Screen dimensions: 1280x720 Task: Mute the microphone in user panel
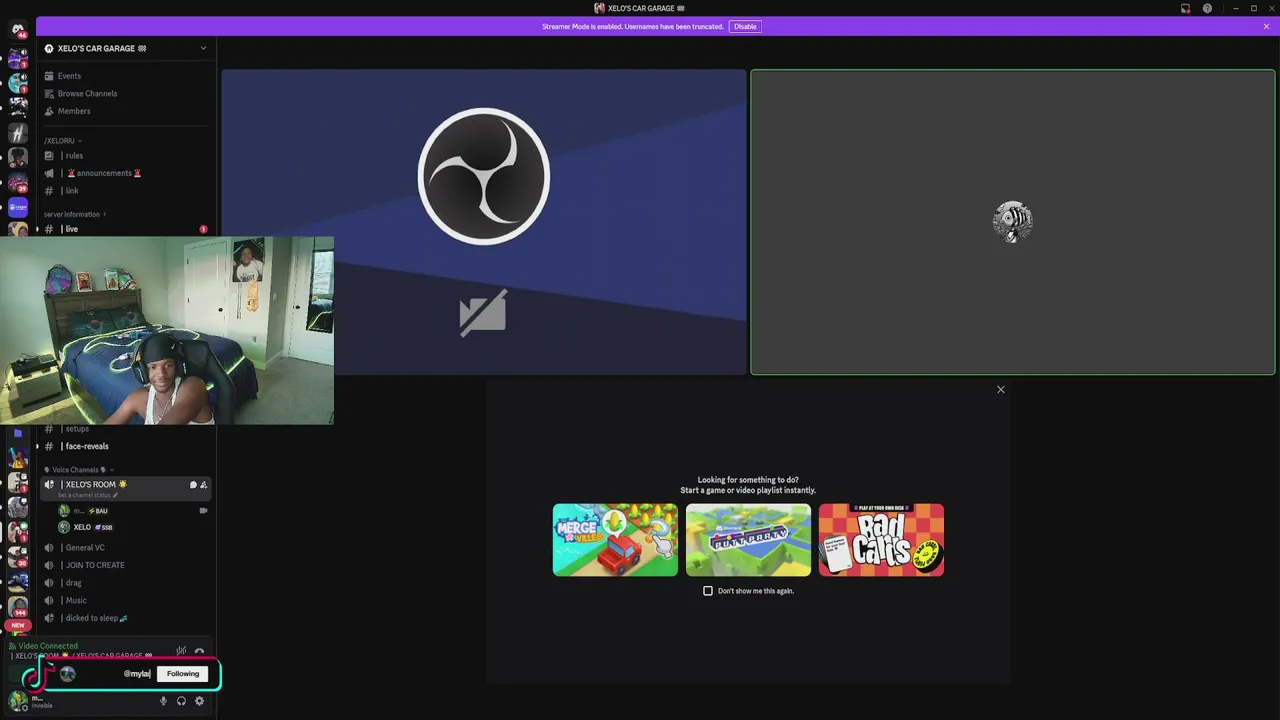(164, 701)
